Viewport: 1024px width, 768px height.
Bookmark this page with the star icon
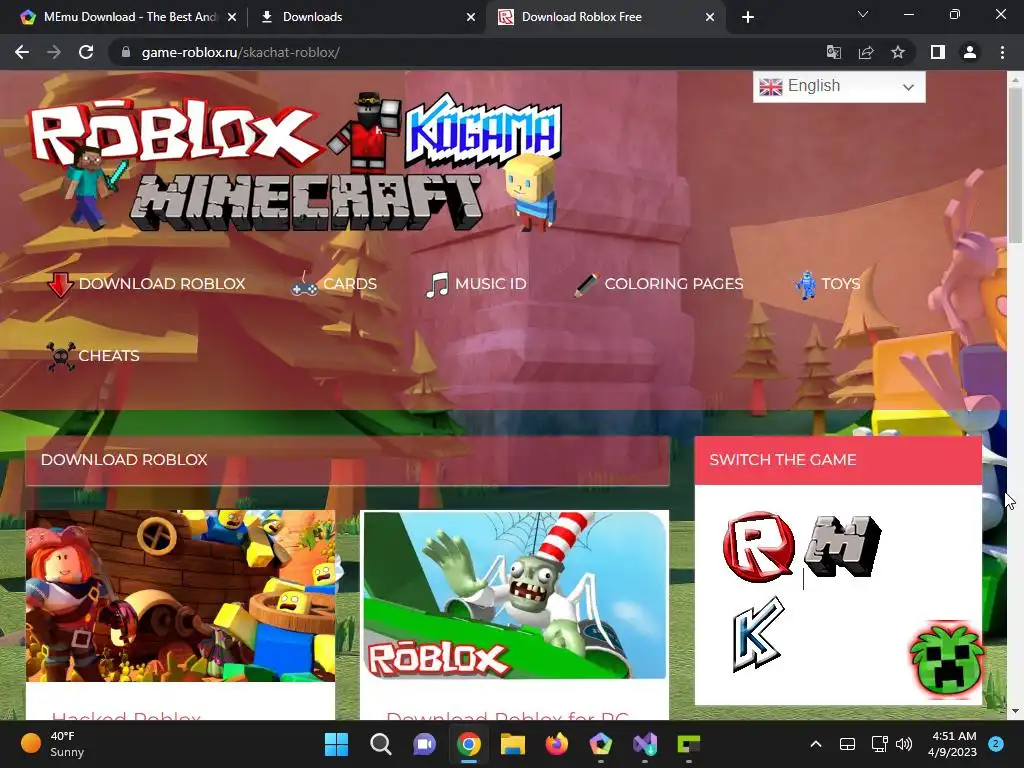click(898, 52)
